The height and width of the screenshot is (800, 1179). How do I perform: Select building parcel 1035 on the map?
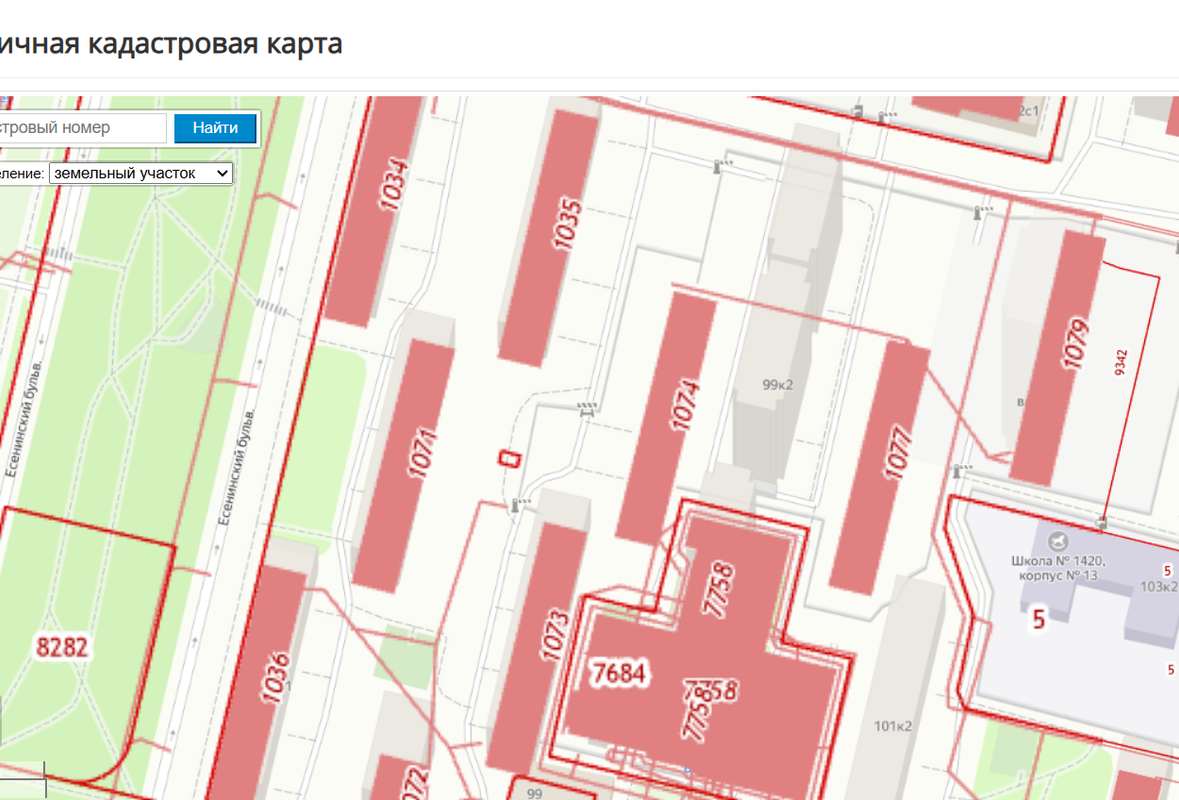click(x=548, y=236)
